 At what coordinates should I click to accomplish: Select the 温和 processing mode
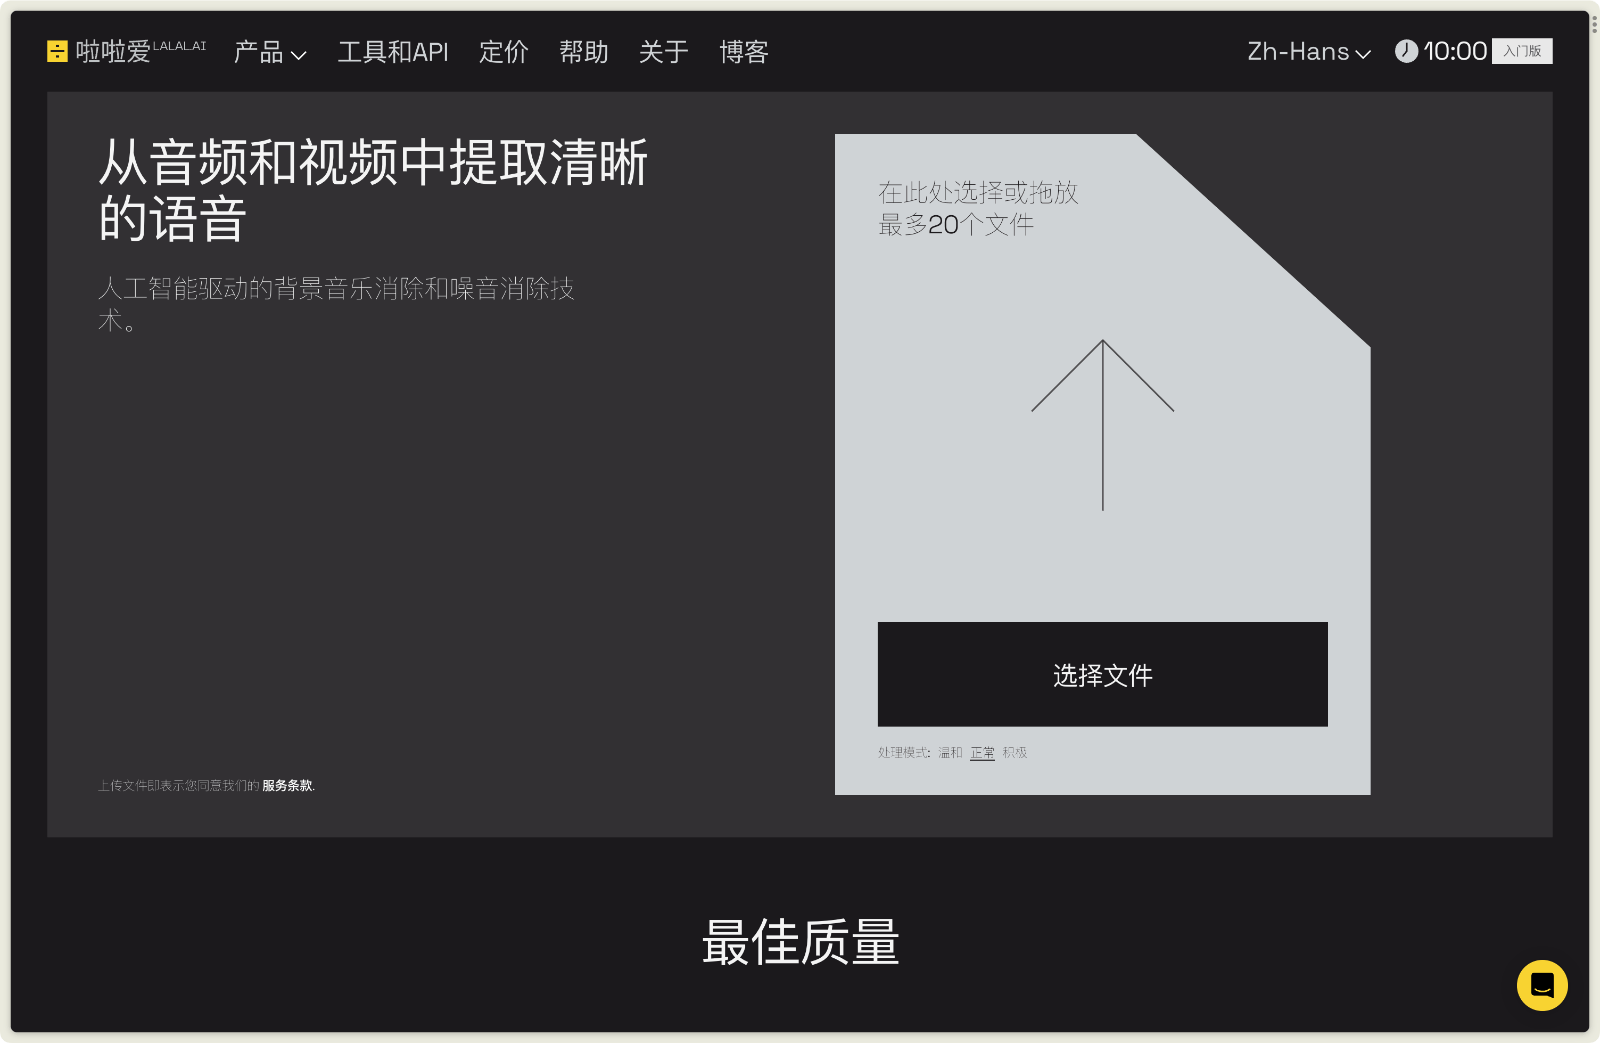click(x=950, y=753)
